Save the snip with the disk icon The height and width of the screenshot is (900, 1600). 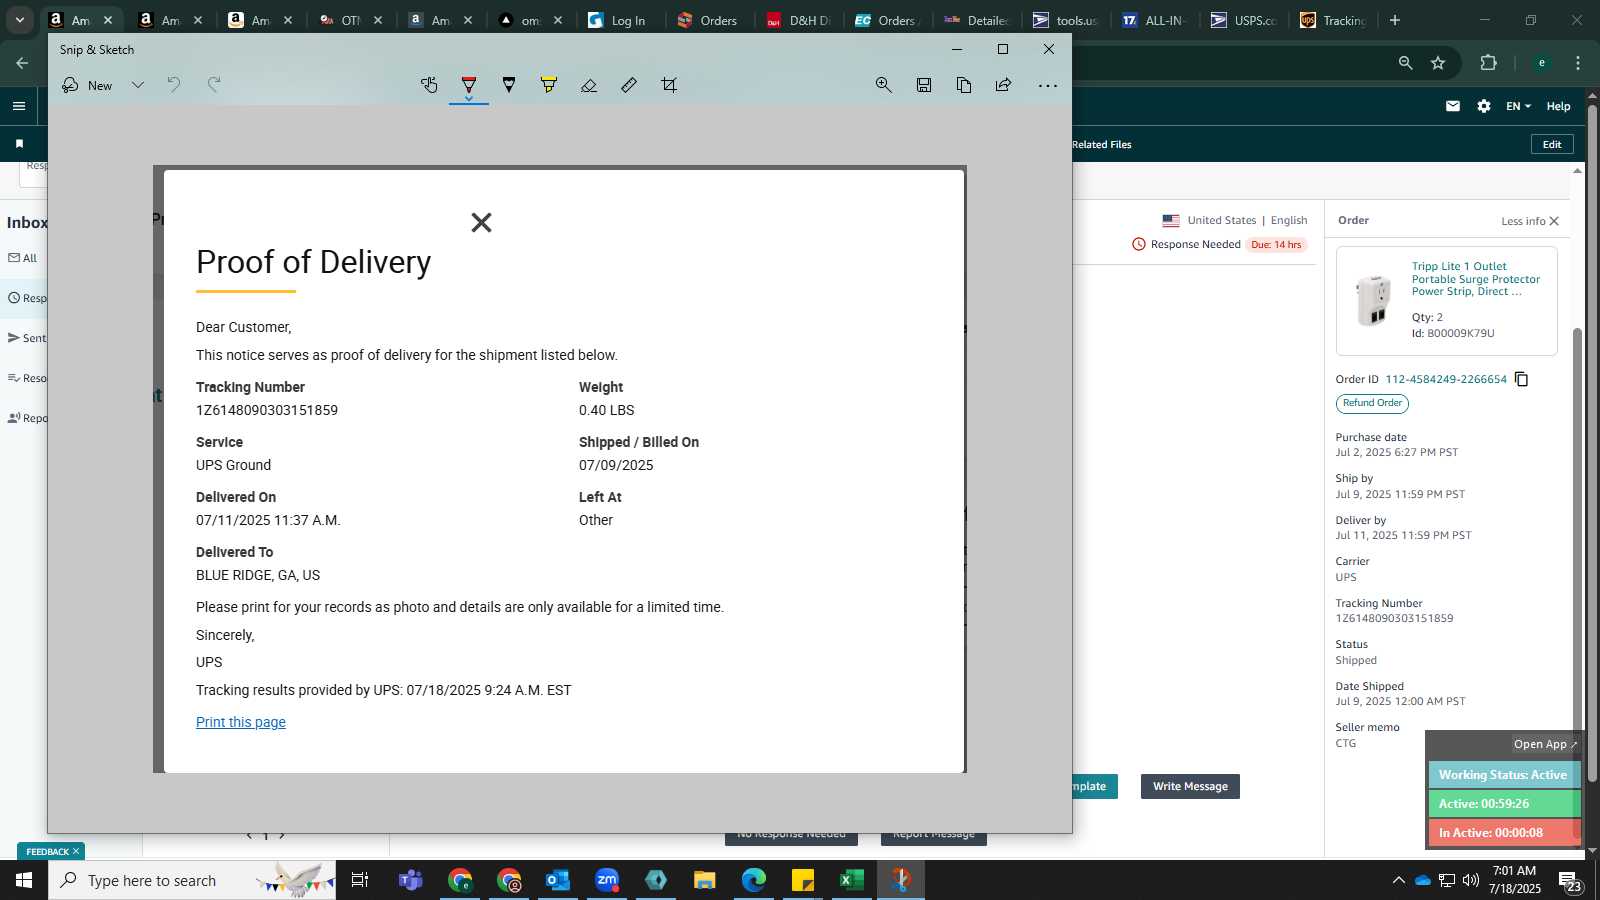coord(924,85)
